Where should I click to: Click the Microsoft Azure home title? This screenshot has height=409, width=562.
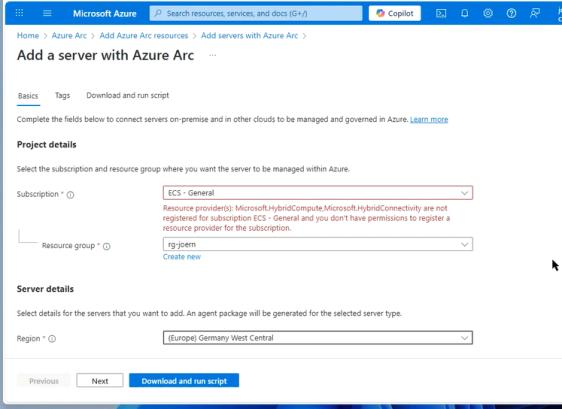105,14
